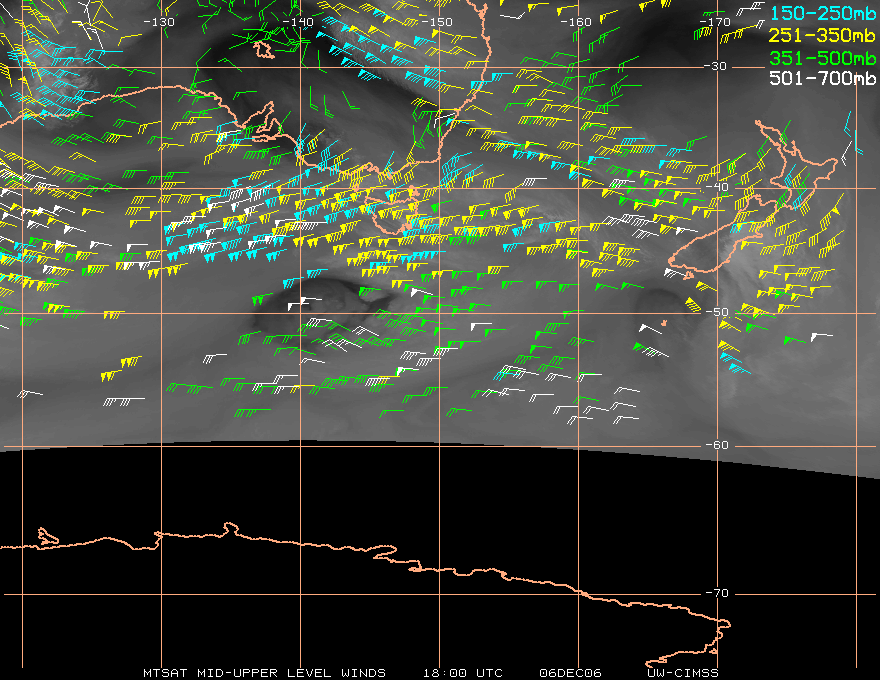Select the -140 longitude label

pyautogui.click(x=297, y=22)
